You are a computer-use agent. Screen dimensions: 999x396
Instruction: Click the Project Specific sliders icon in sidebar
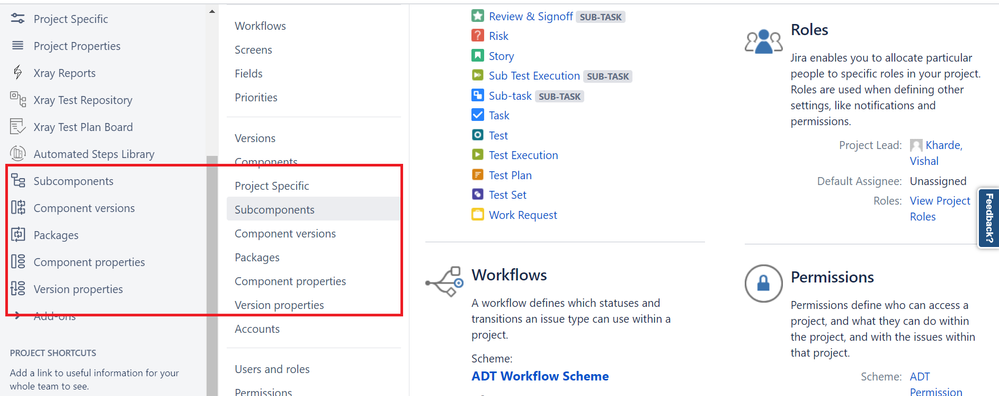click(18, 19)
